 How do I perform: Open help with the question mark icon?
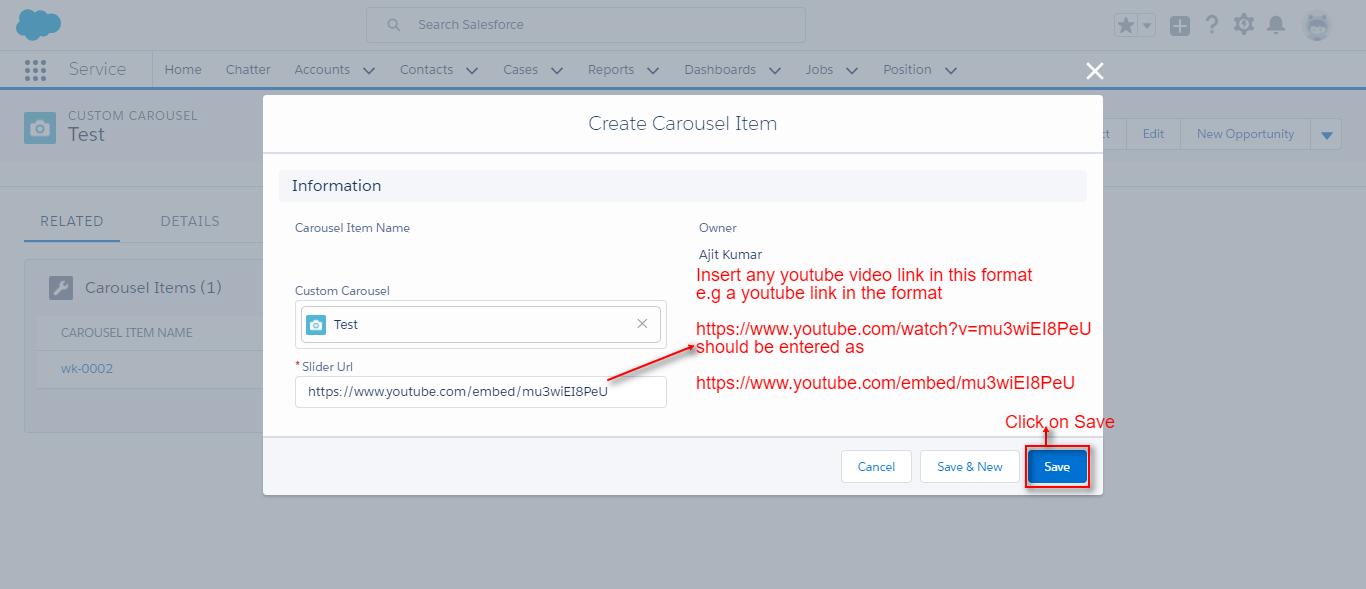click(1212, 24)
